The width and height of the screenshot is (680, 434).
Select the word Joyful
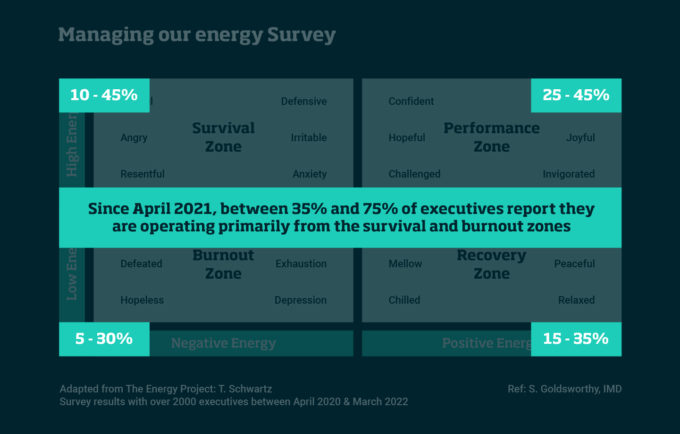[x=580, y=138]
